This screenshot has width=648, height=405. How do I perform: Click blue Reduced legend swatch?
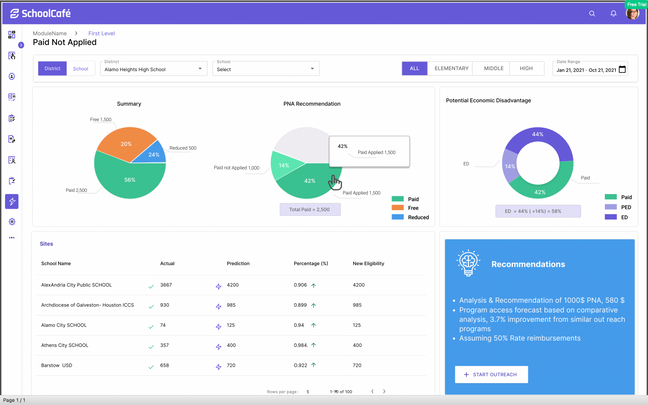tap(398, 217)
